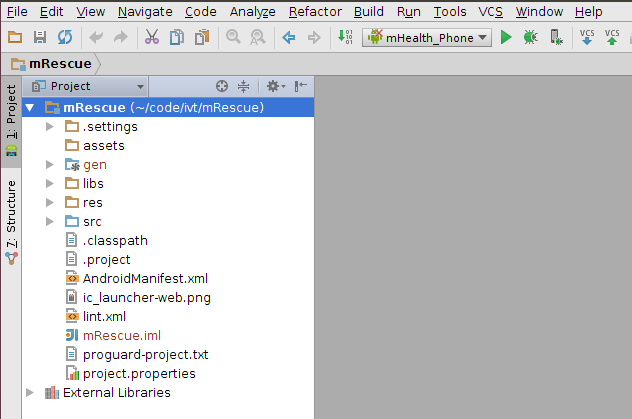Open the Build menu
Viewport: 632px width, 419px height.
(369, 12)
